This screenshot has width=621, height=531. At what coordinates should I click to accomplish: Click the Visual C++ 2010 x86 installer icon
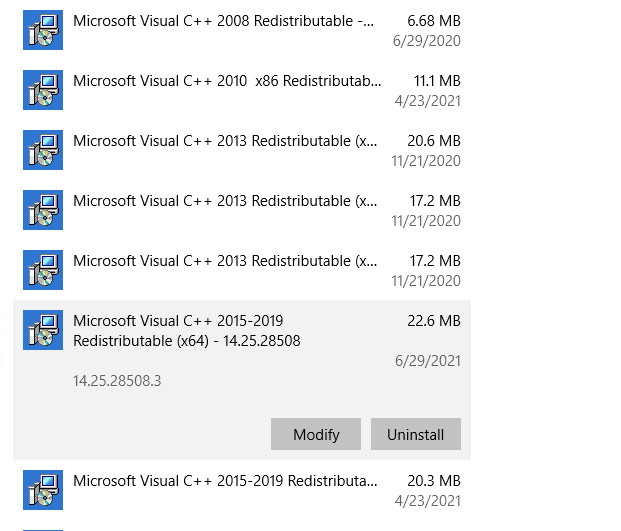[43, 90]
